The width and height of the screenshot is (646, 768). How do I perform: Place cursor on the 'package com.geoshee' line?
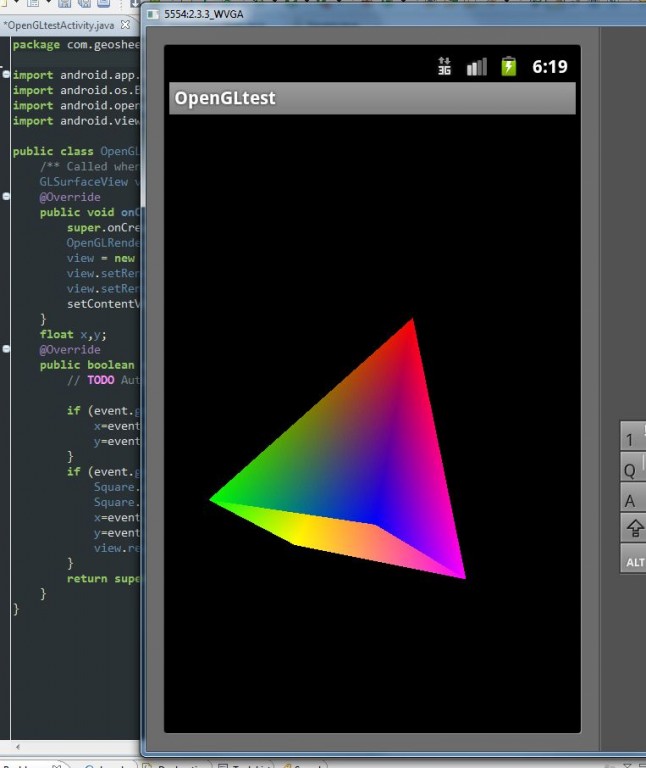(x=76, y=45)
